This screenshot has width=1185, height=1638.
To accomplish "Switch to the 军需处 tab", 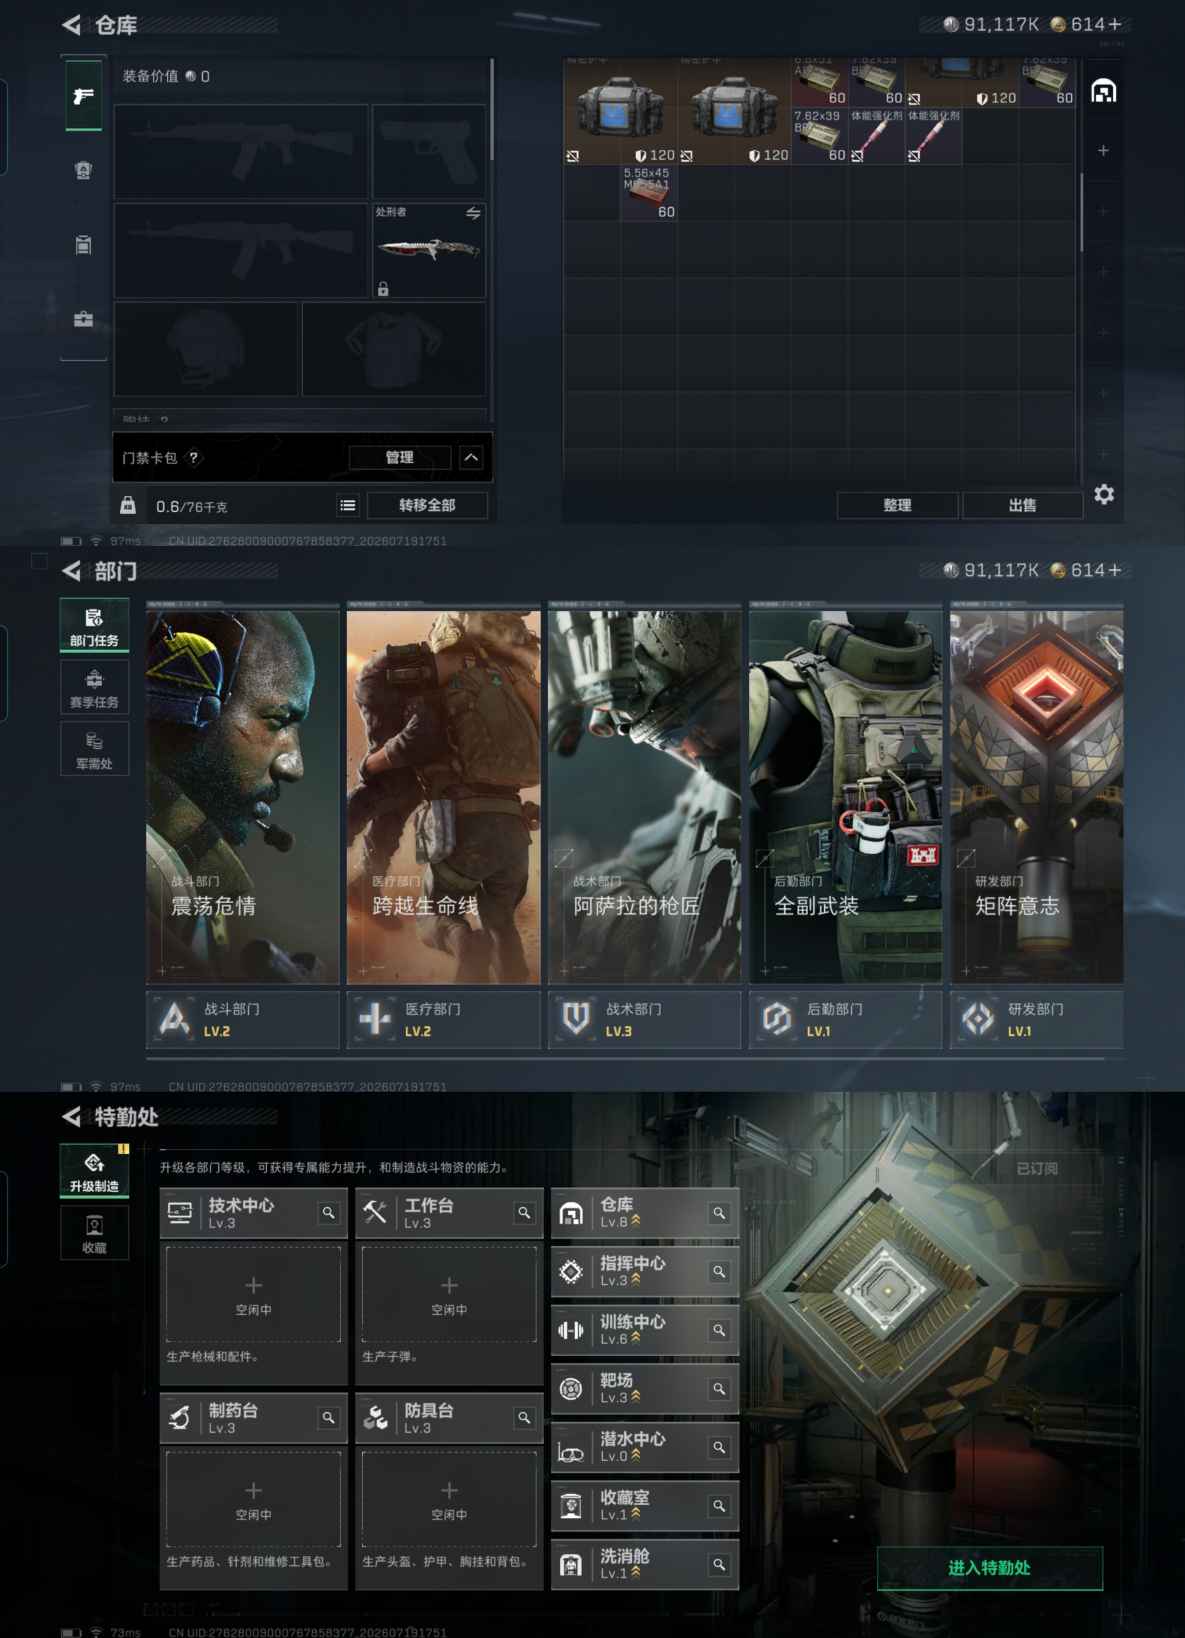I will 94,750.
